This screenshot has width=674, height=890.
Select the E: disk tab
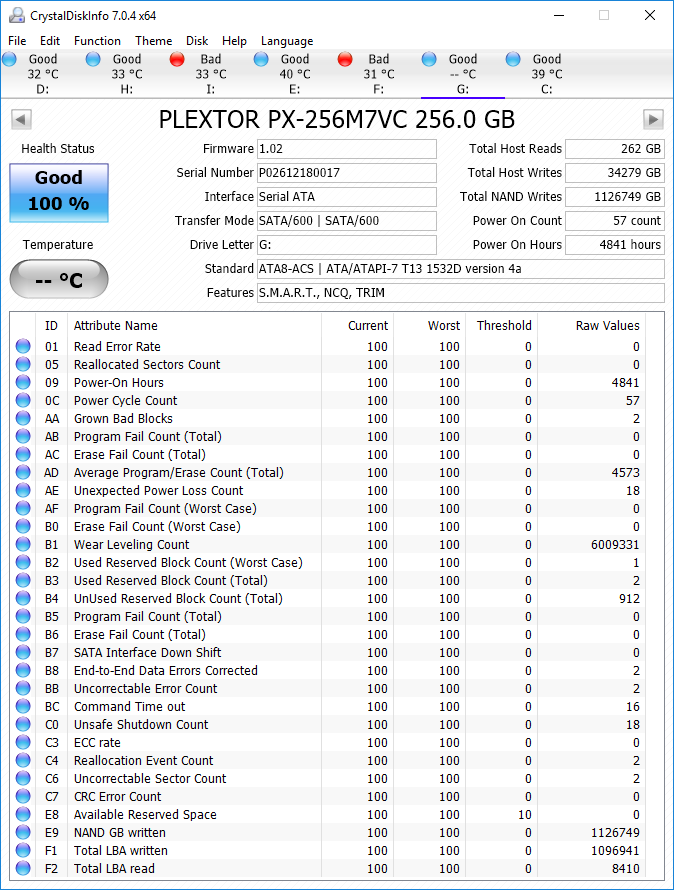(x=295, y=74)
